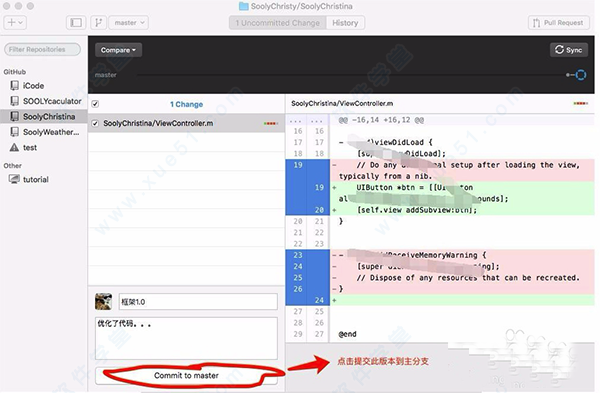600x393 pixels.
Task: Open the test repository with warning icon
Action: click(x=24, y=147)
